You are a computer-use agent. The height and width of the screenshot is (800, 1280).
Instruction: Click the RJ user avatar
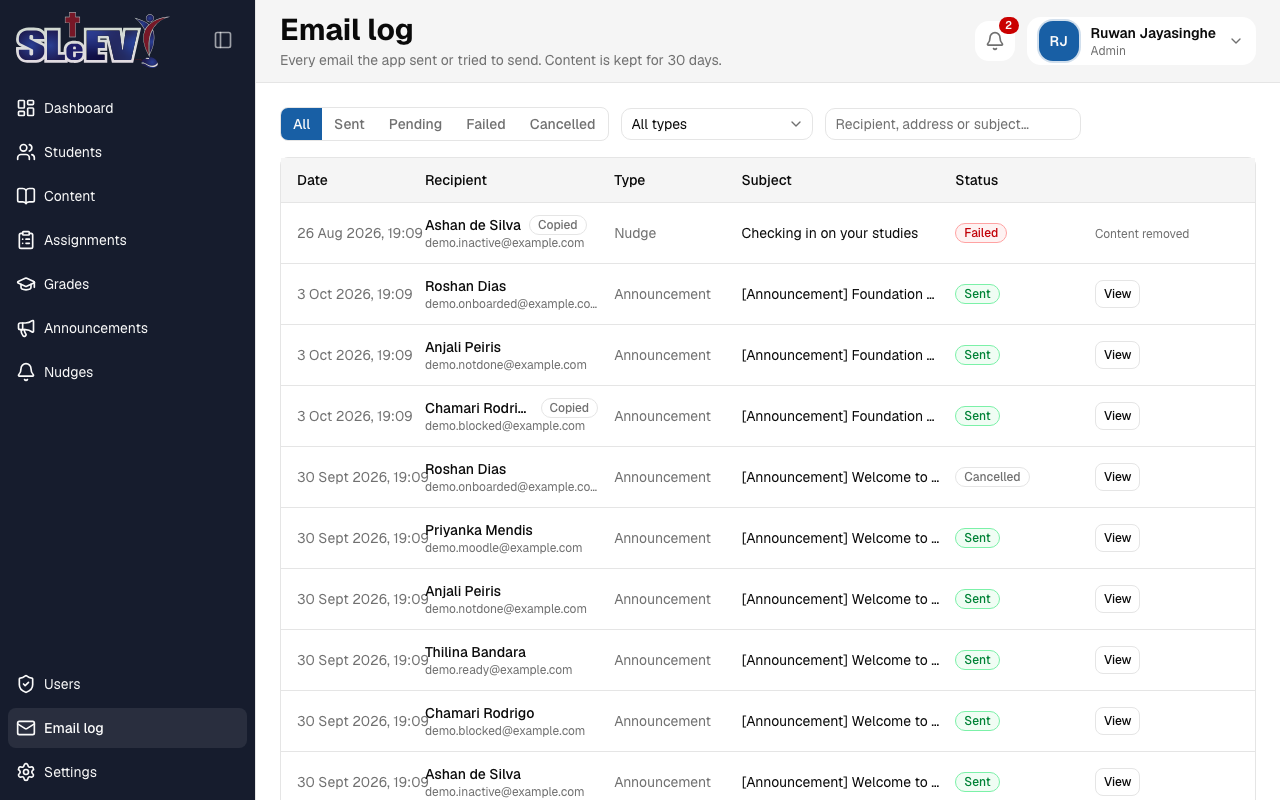tap(1059, 41)
